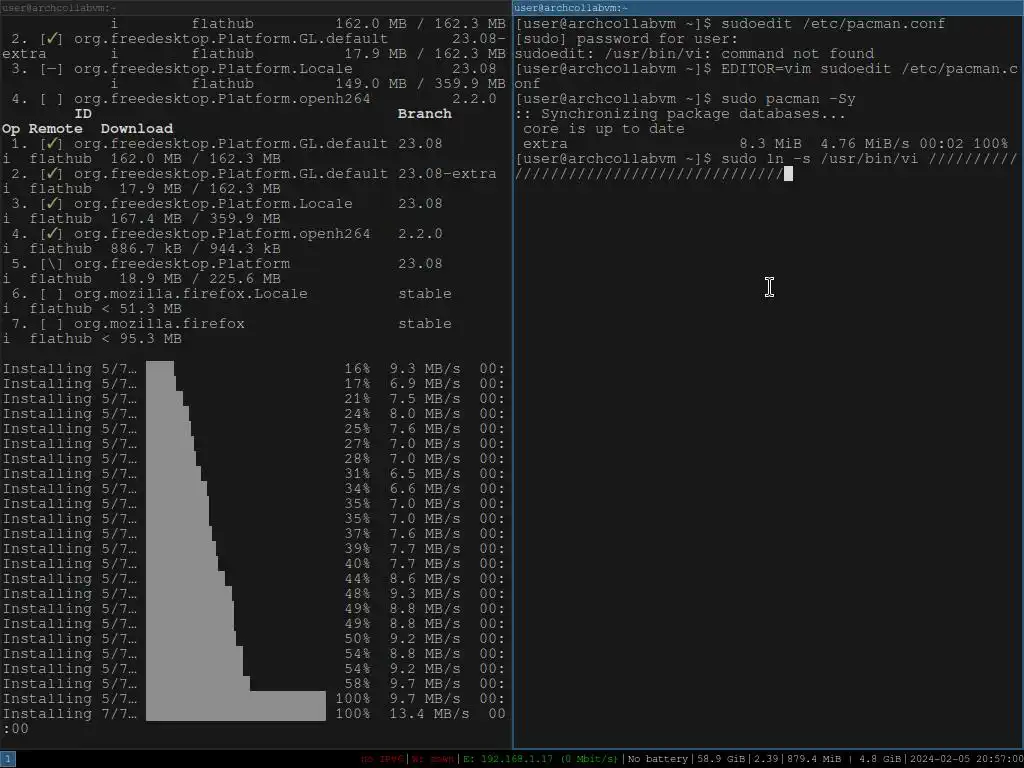
Task: Click the 'org.freedesktop.Platform' row 5 name
Action: point(182,264)
